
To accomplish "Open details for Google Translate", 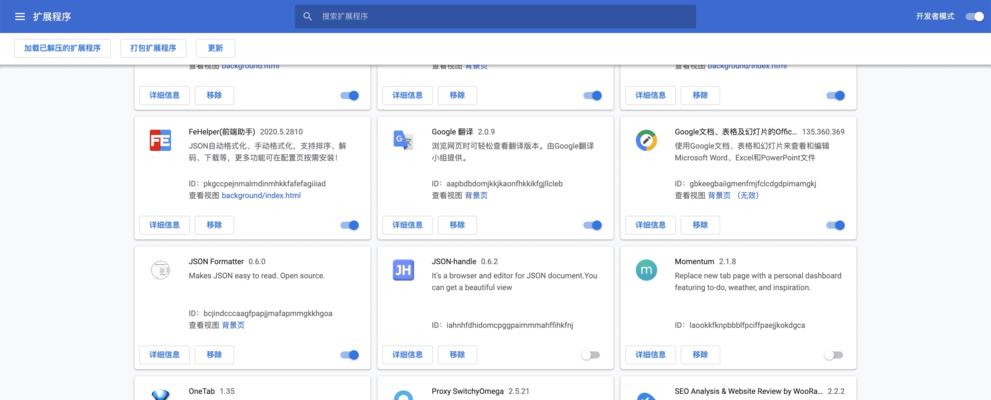I will click(x=407, y=225).
